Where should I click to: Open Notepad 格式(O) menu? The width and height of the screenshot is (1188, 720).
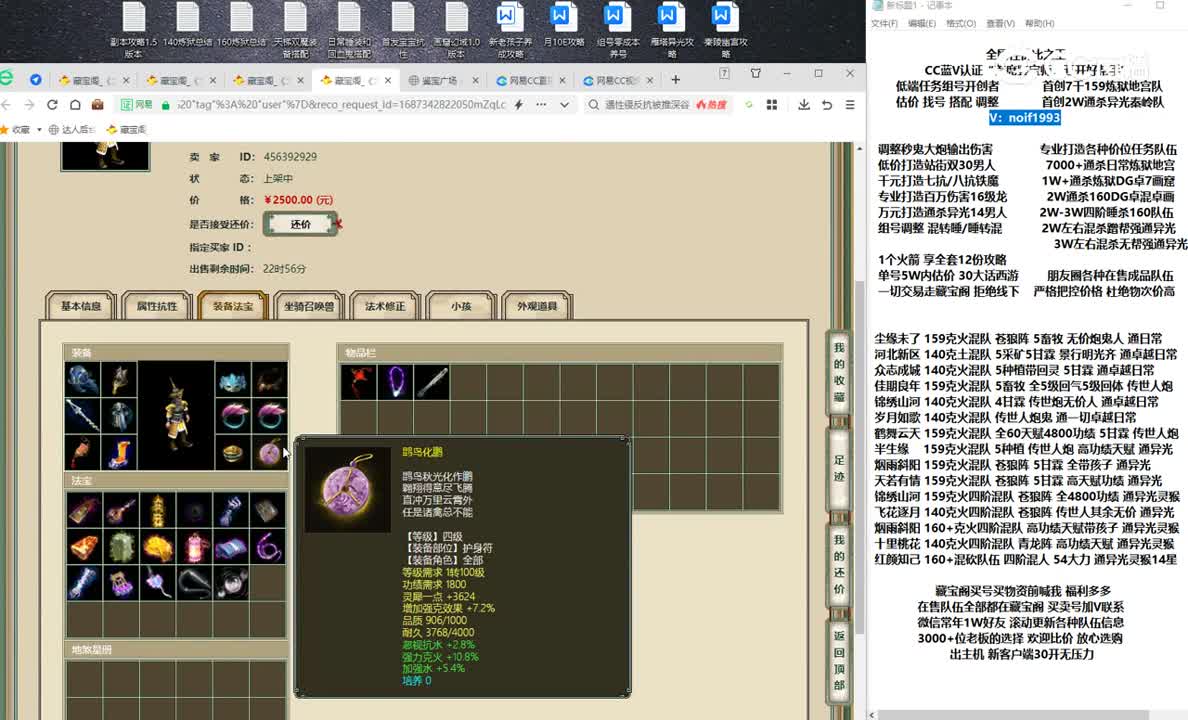(x=961, y=23)
